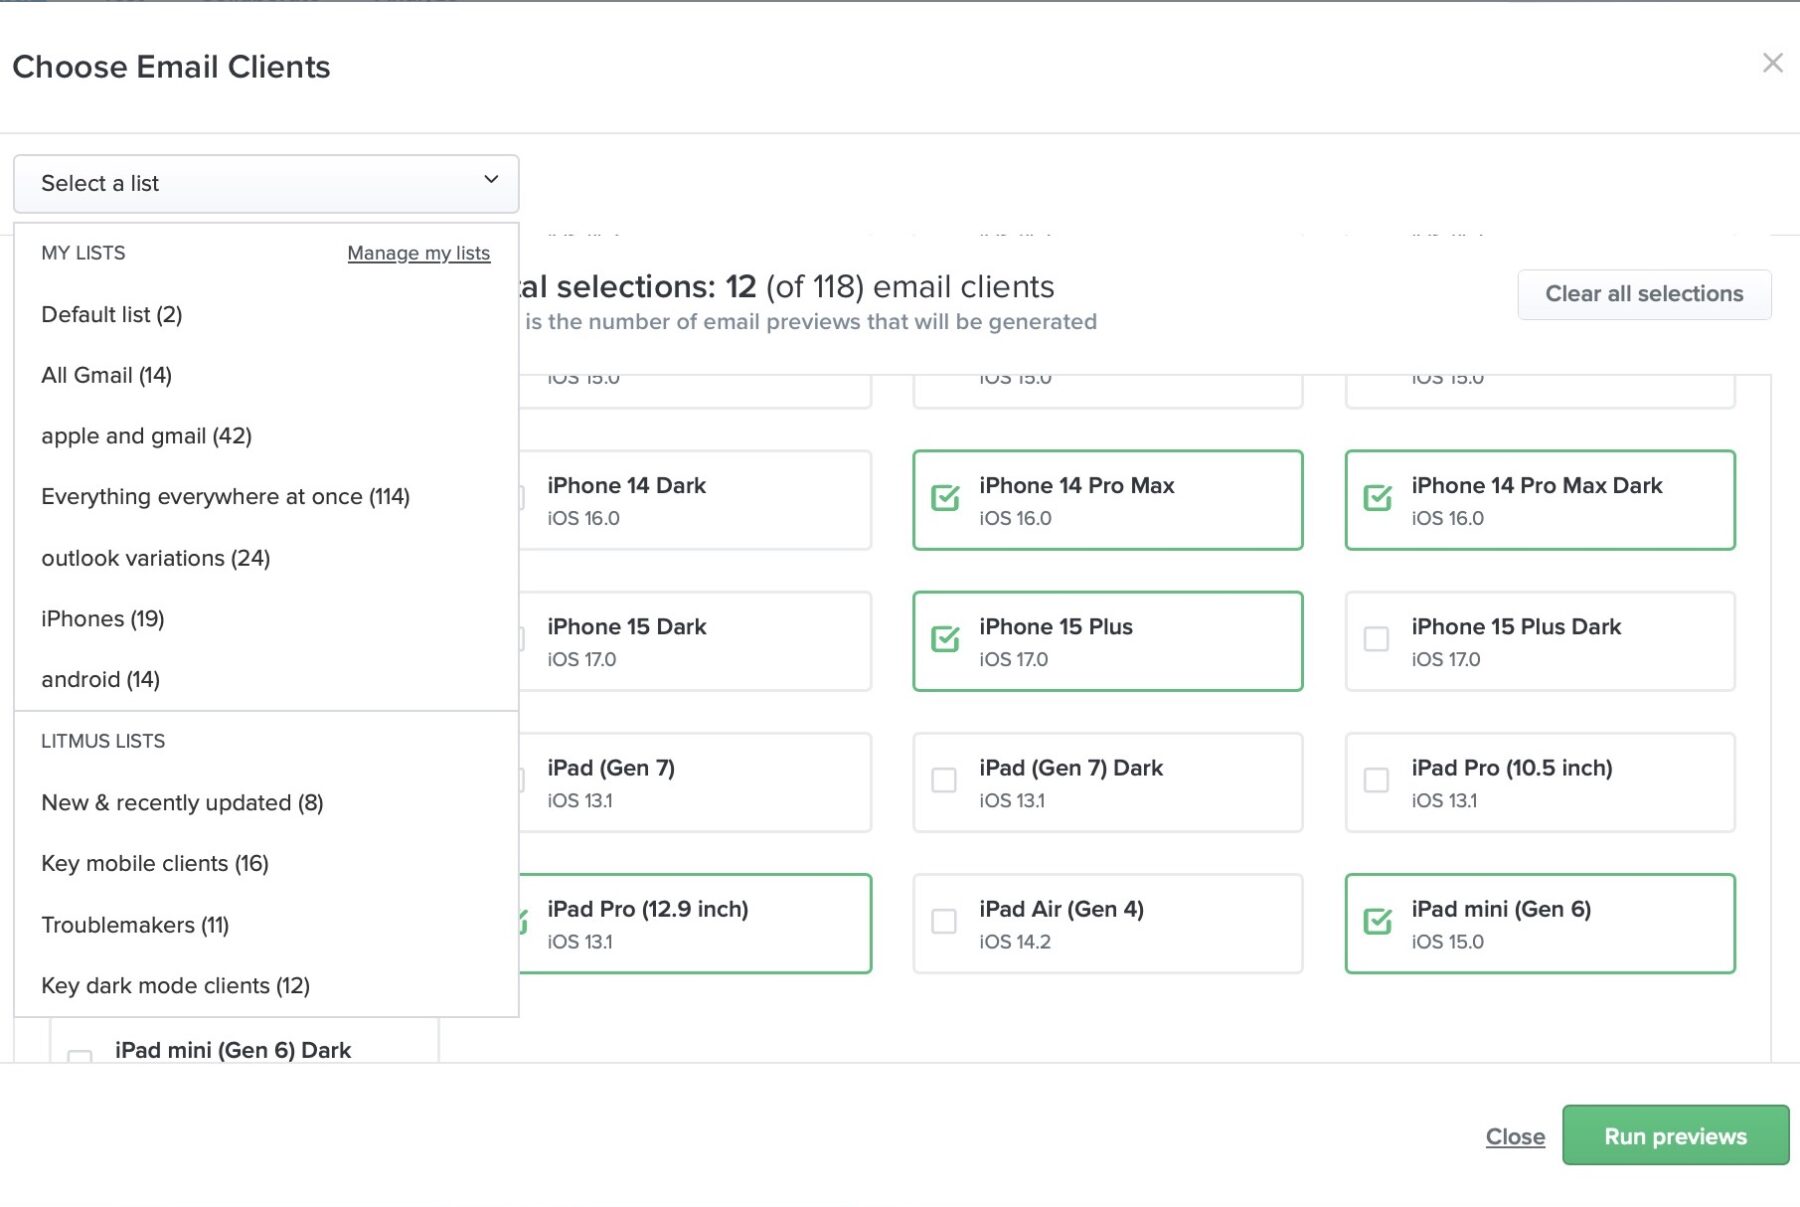Click the total selections count text

[787, 287]
